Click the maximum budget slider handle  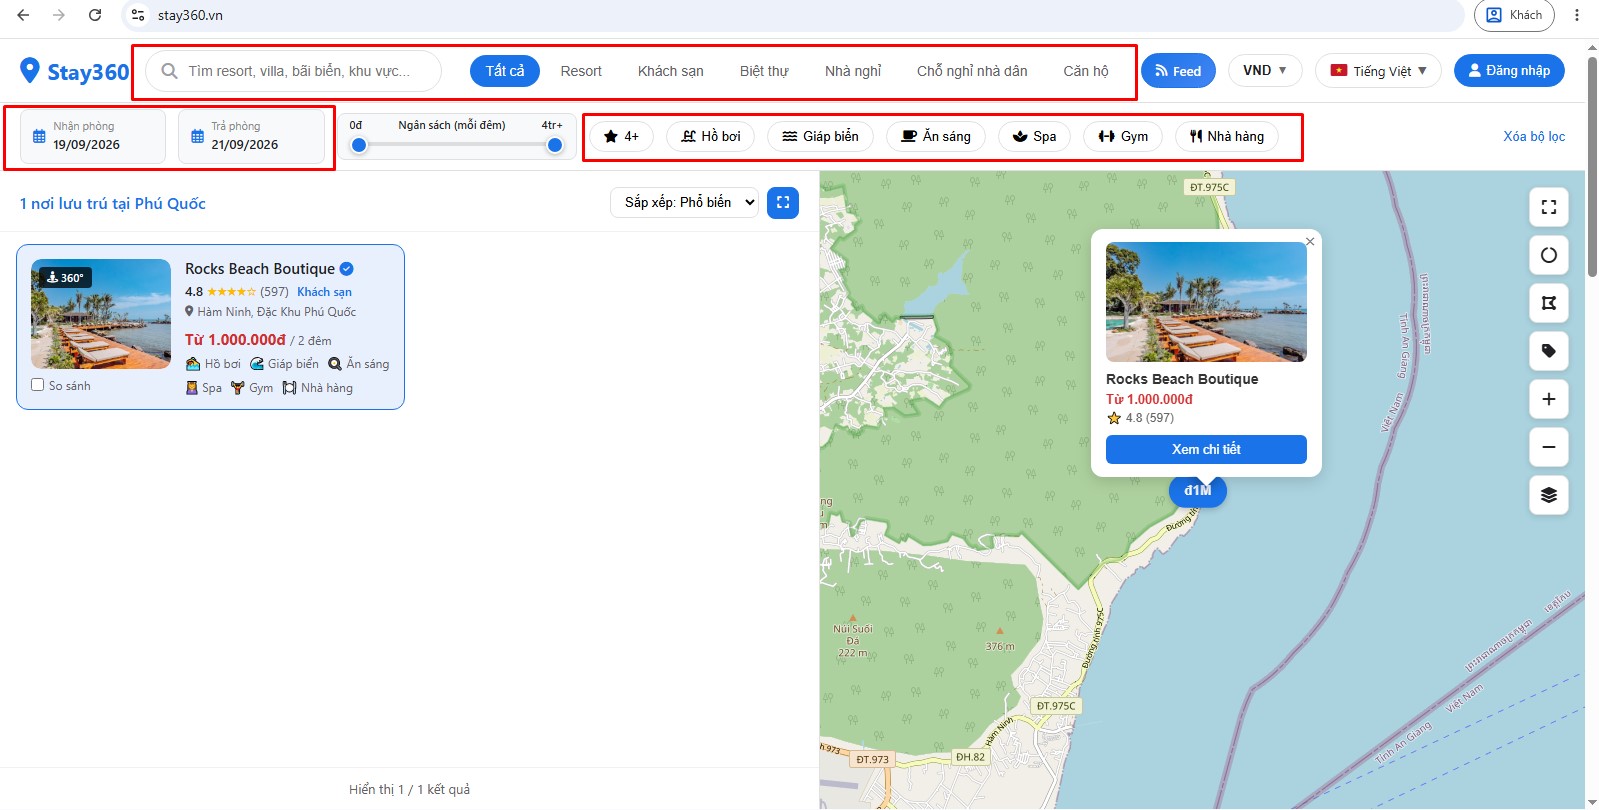pos(555,145)
